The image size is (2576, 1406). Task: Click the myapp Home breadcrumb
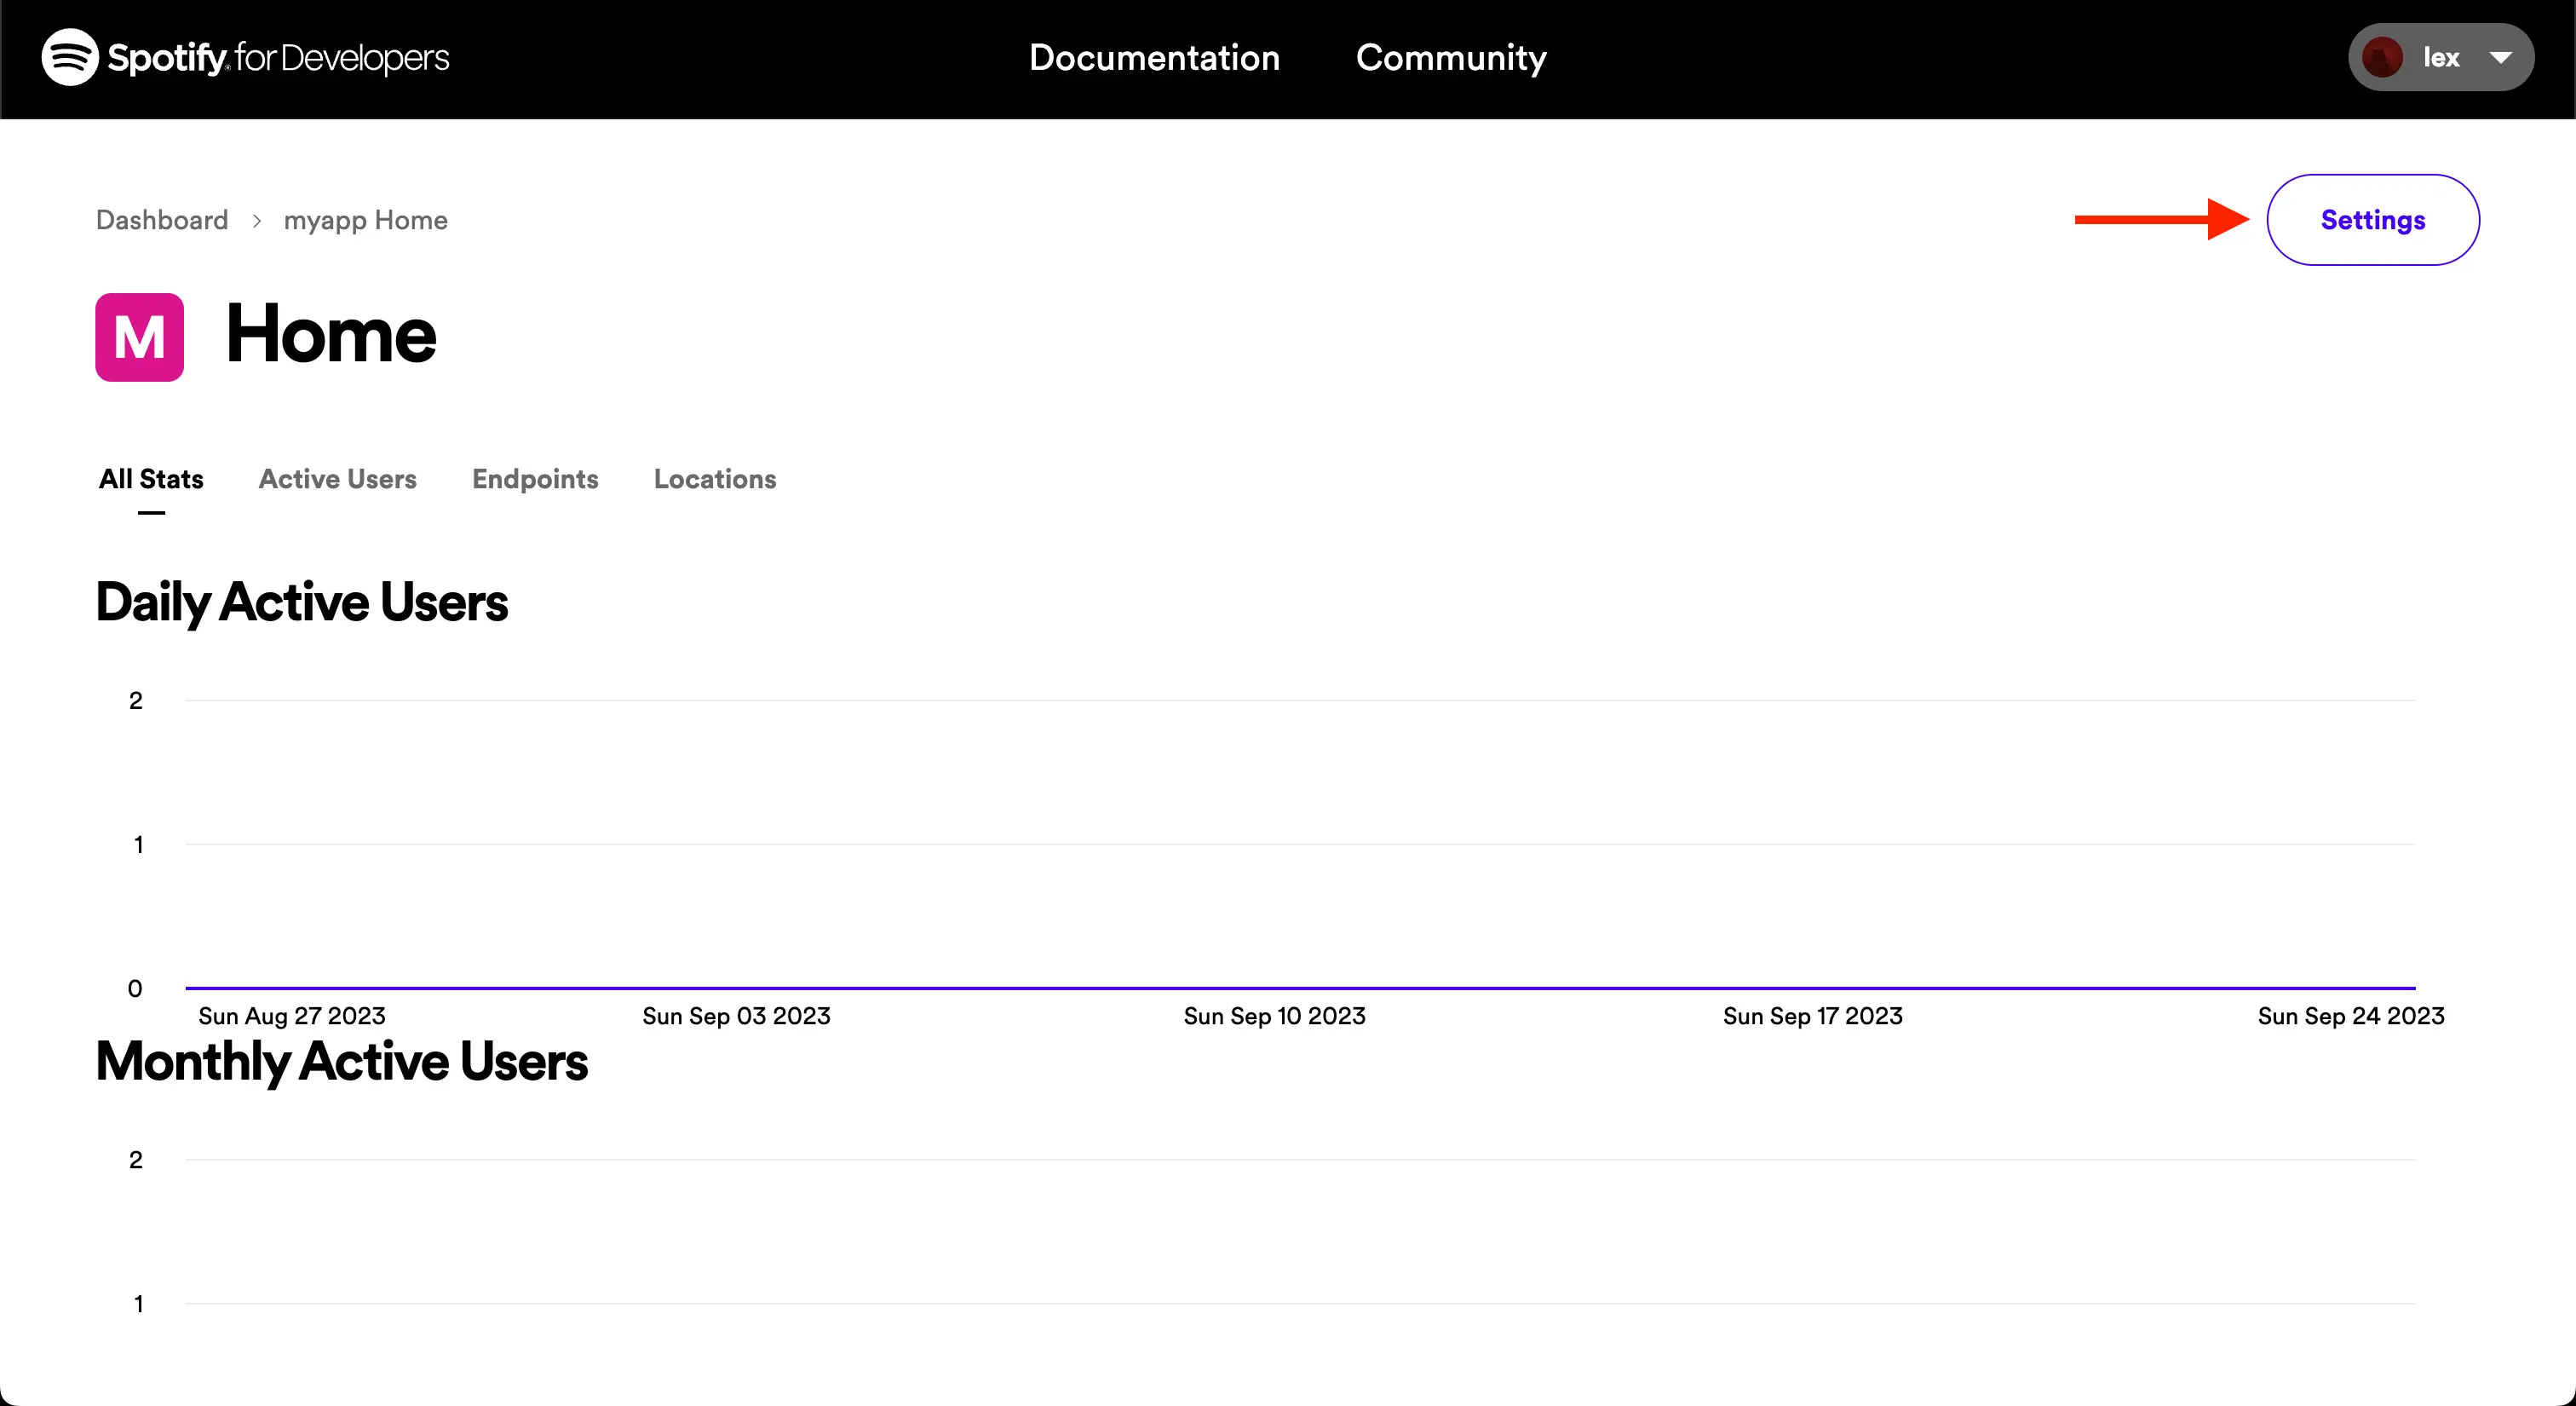tap(365, 220)
